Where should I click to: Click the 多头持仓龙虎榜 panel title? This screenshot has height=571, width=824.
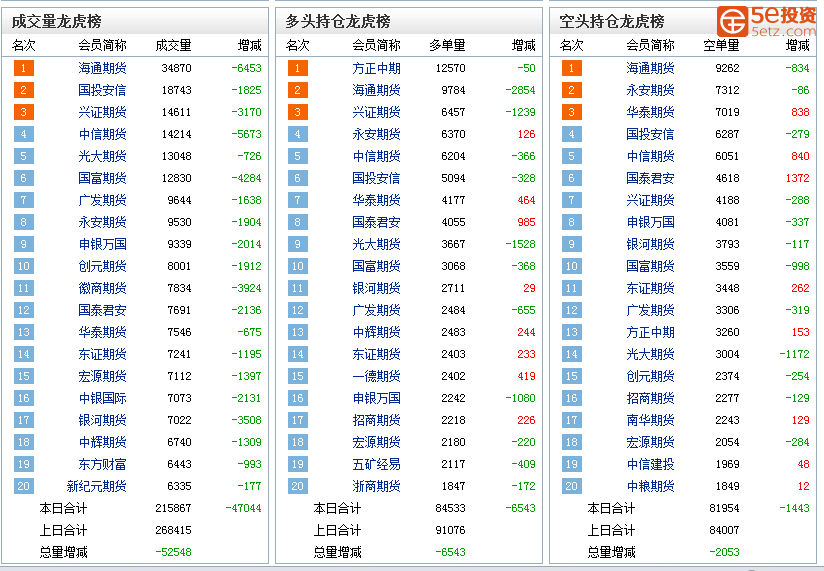[x=338, y=22]
